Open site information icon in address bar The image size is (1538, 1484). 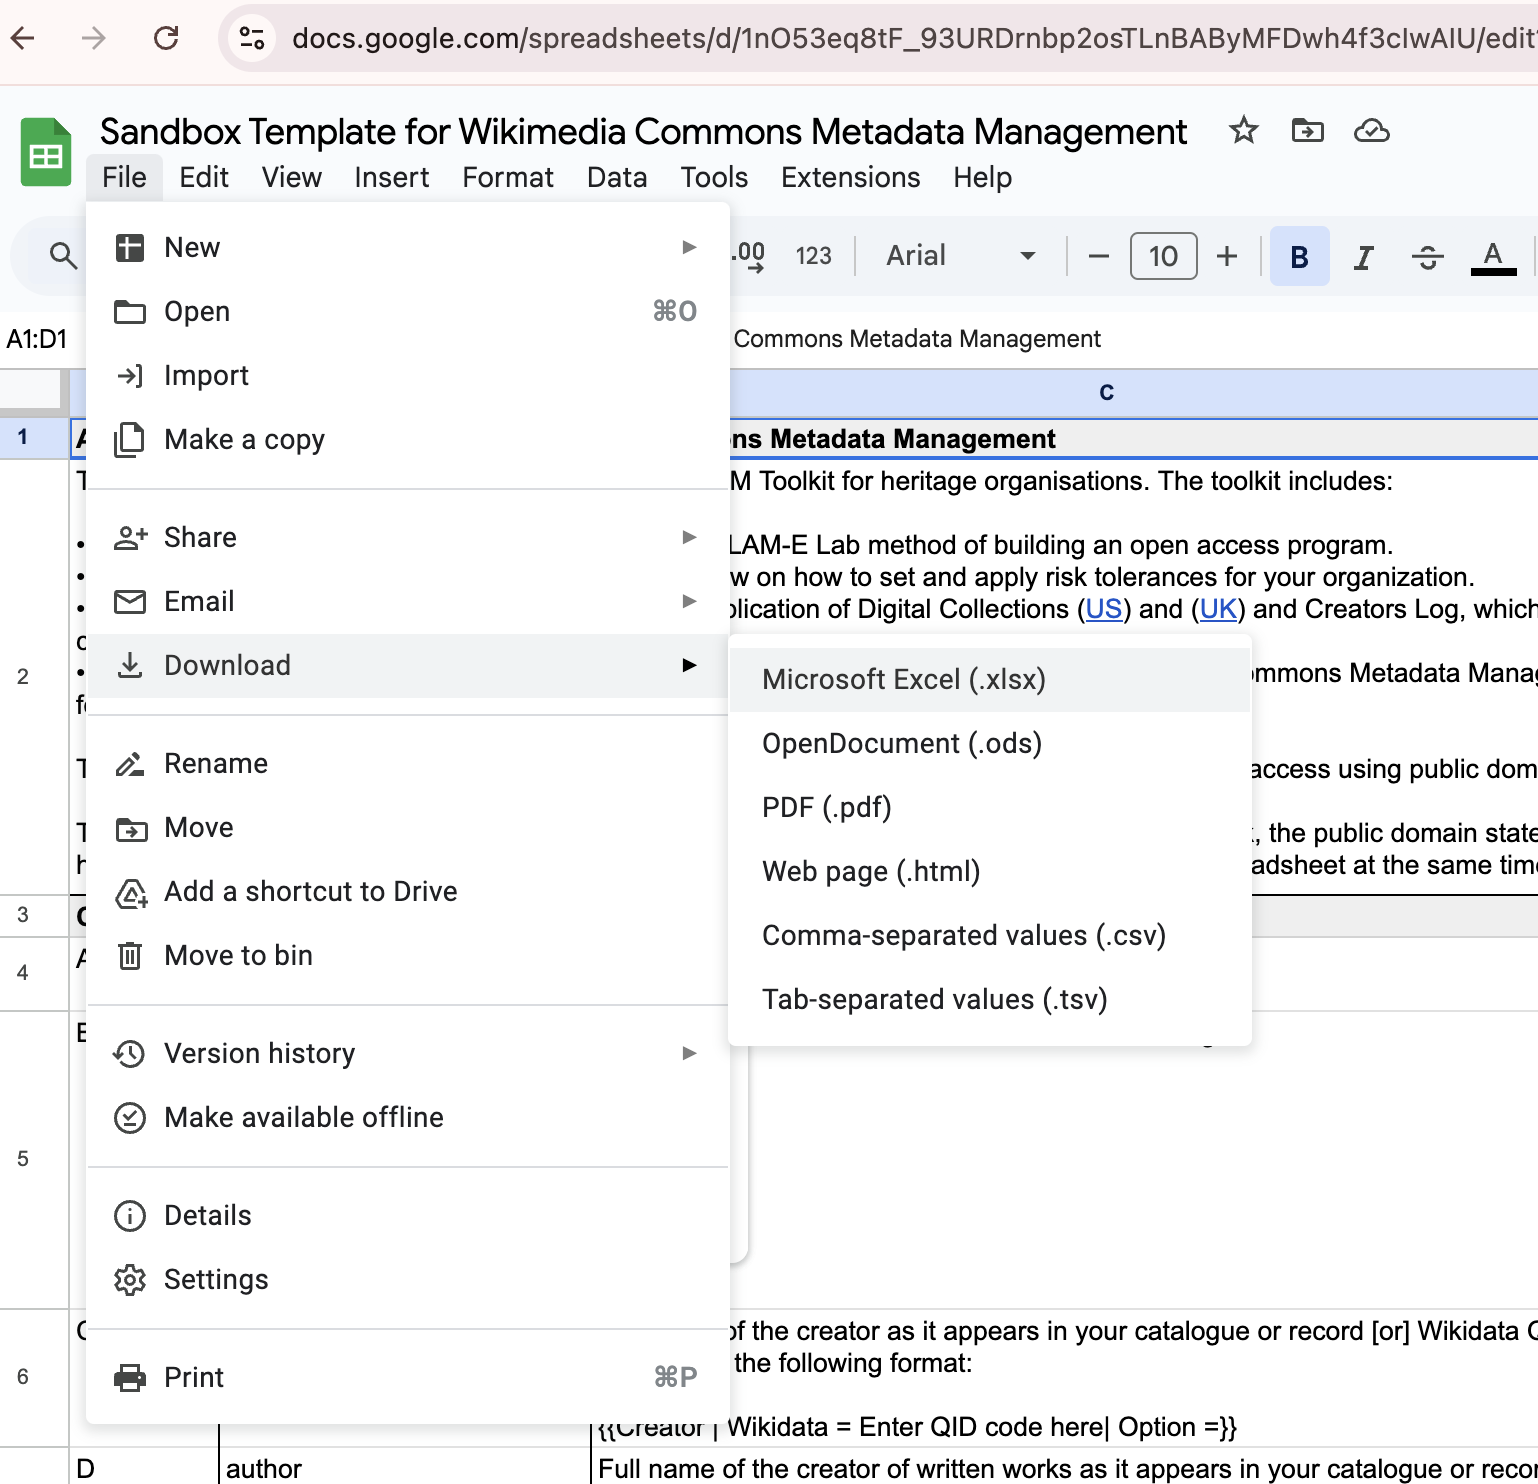tap(251, 38)
